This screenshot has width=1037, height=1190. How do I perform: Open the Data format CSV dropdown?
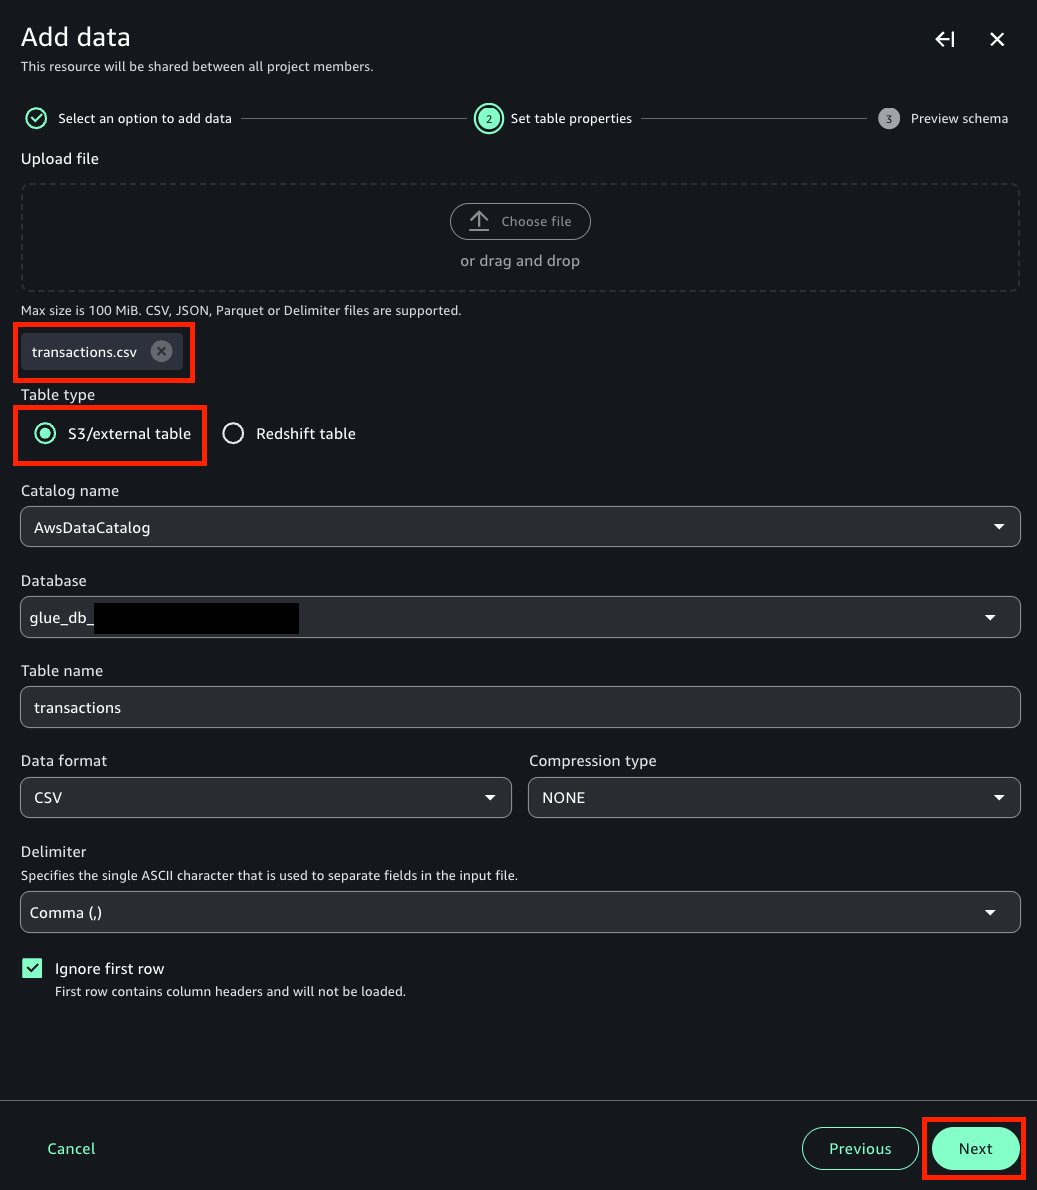point(266,798)
